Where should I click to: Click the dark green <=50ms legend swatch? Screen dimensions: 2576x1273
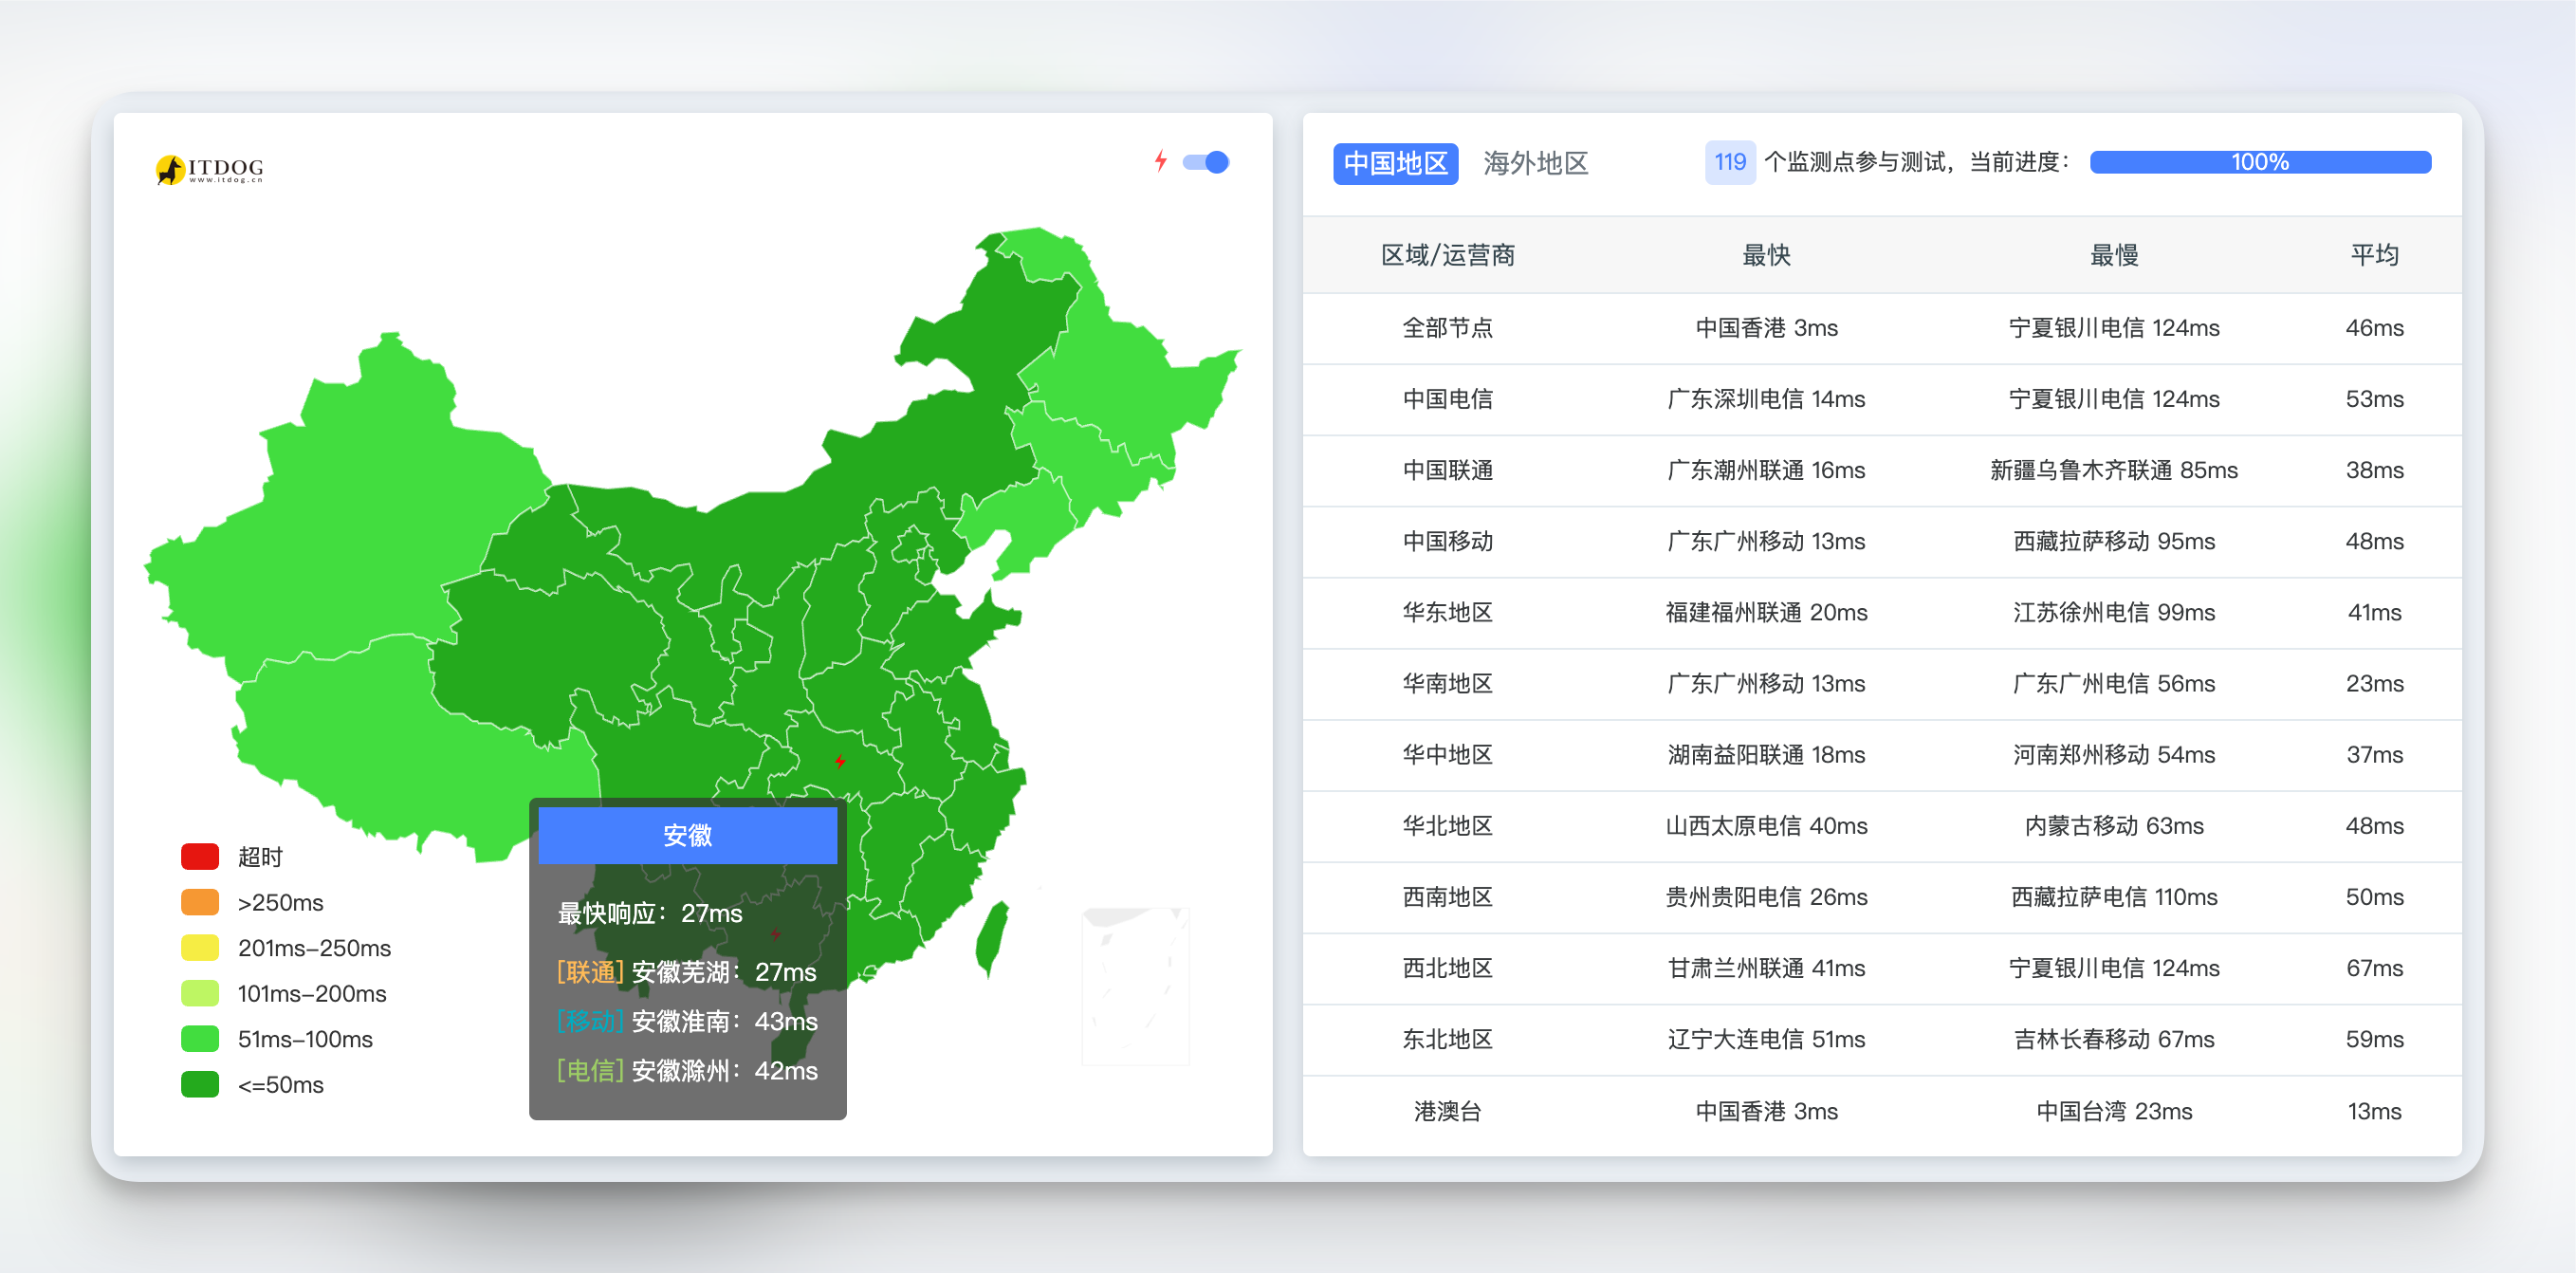tap(200, 1084)
